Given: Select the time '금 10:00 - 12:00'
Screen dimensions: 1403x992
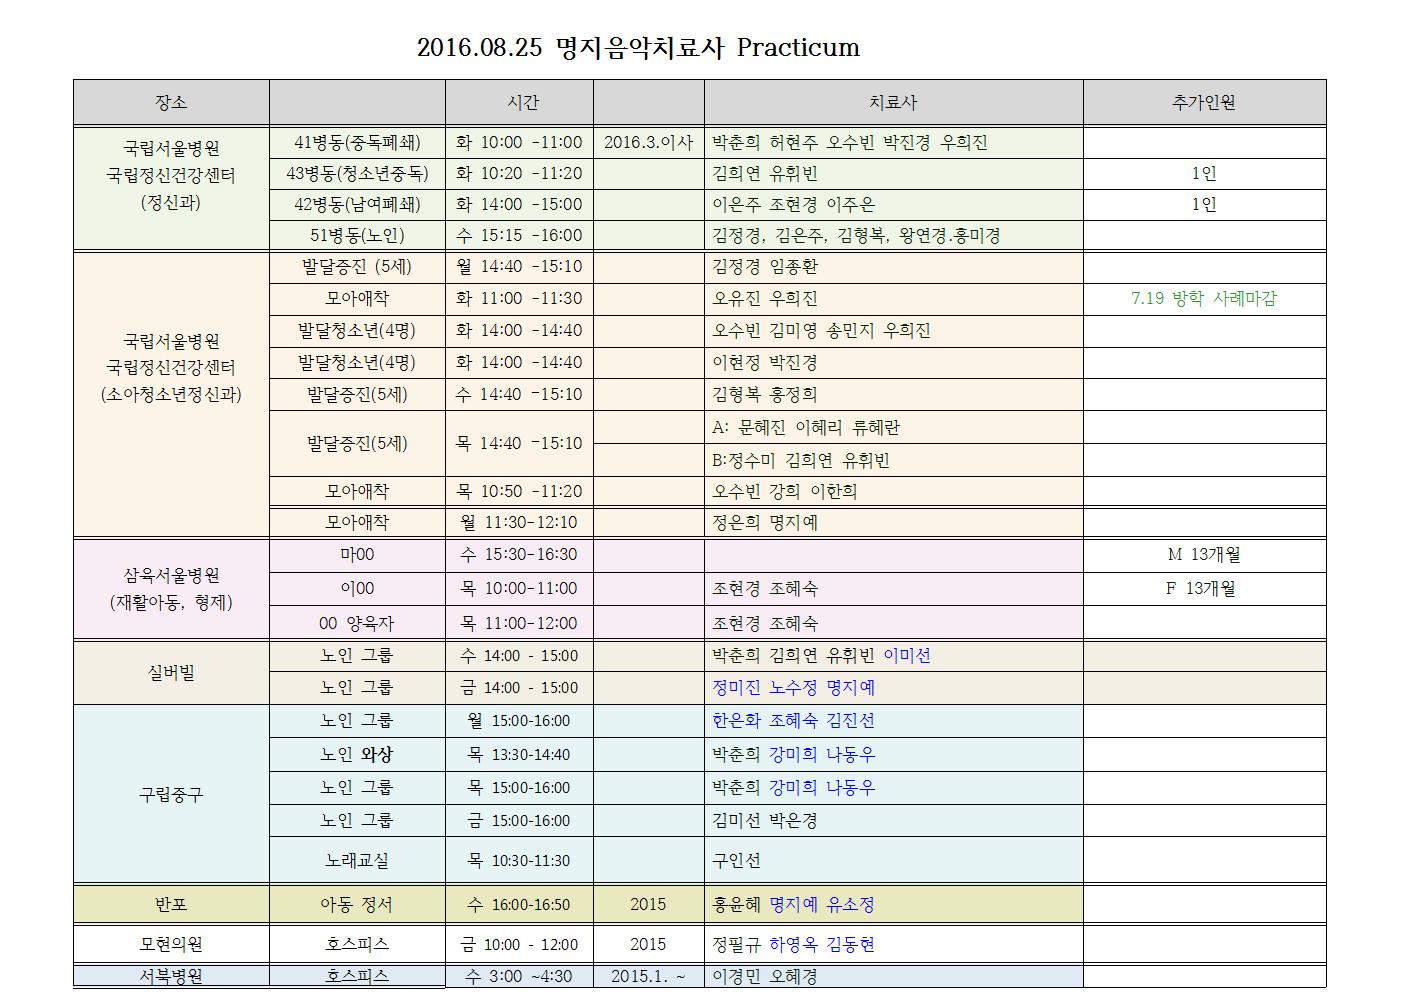Looking at the screenshot, I should [x=519, y=944].
